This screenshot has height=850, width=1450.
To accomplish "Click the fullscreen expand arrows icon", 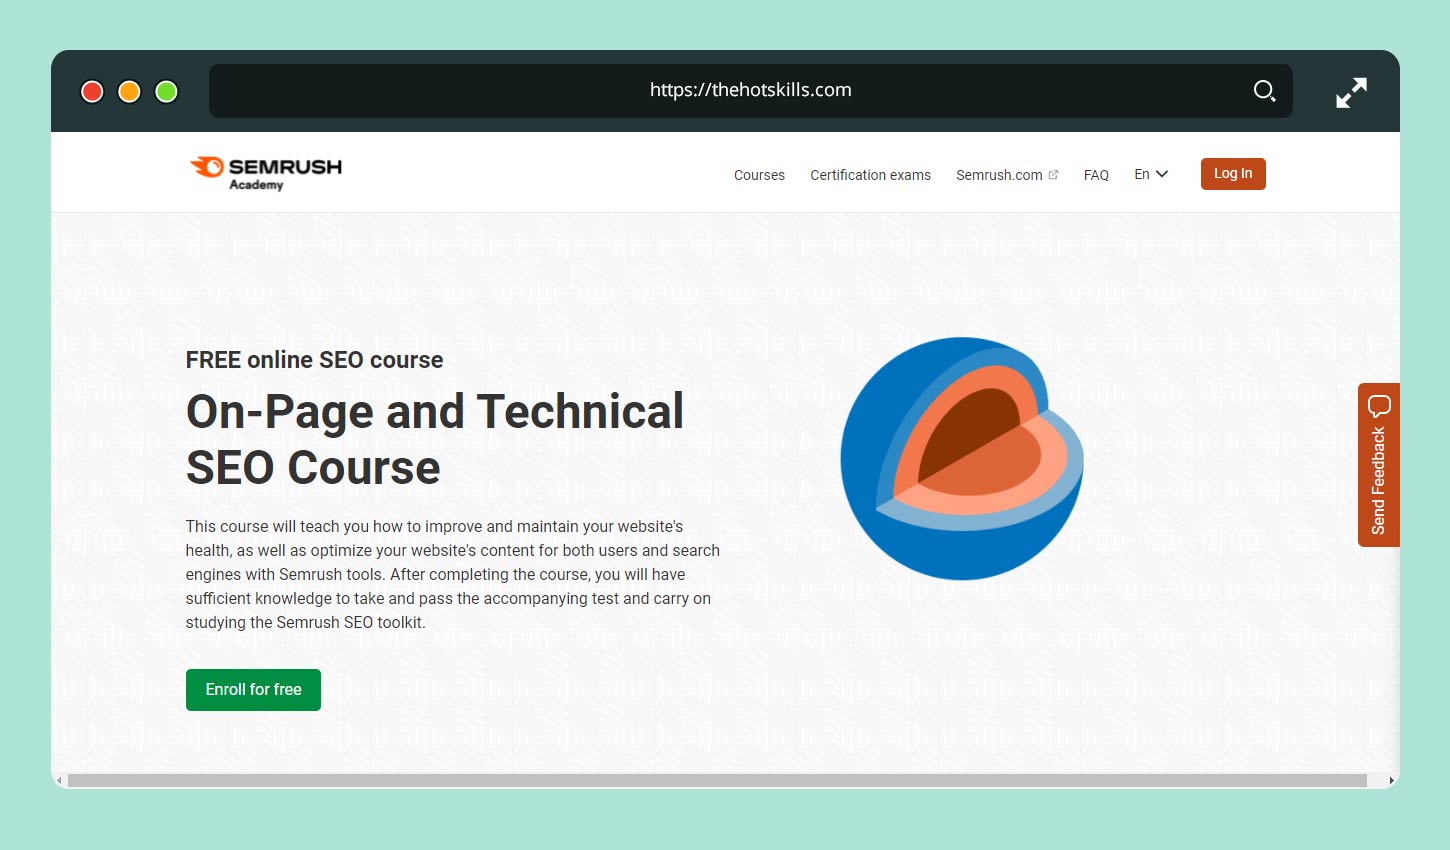I will click(1351, 93).
